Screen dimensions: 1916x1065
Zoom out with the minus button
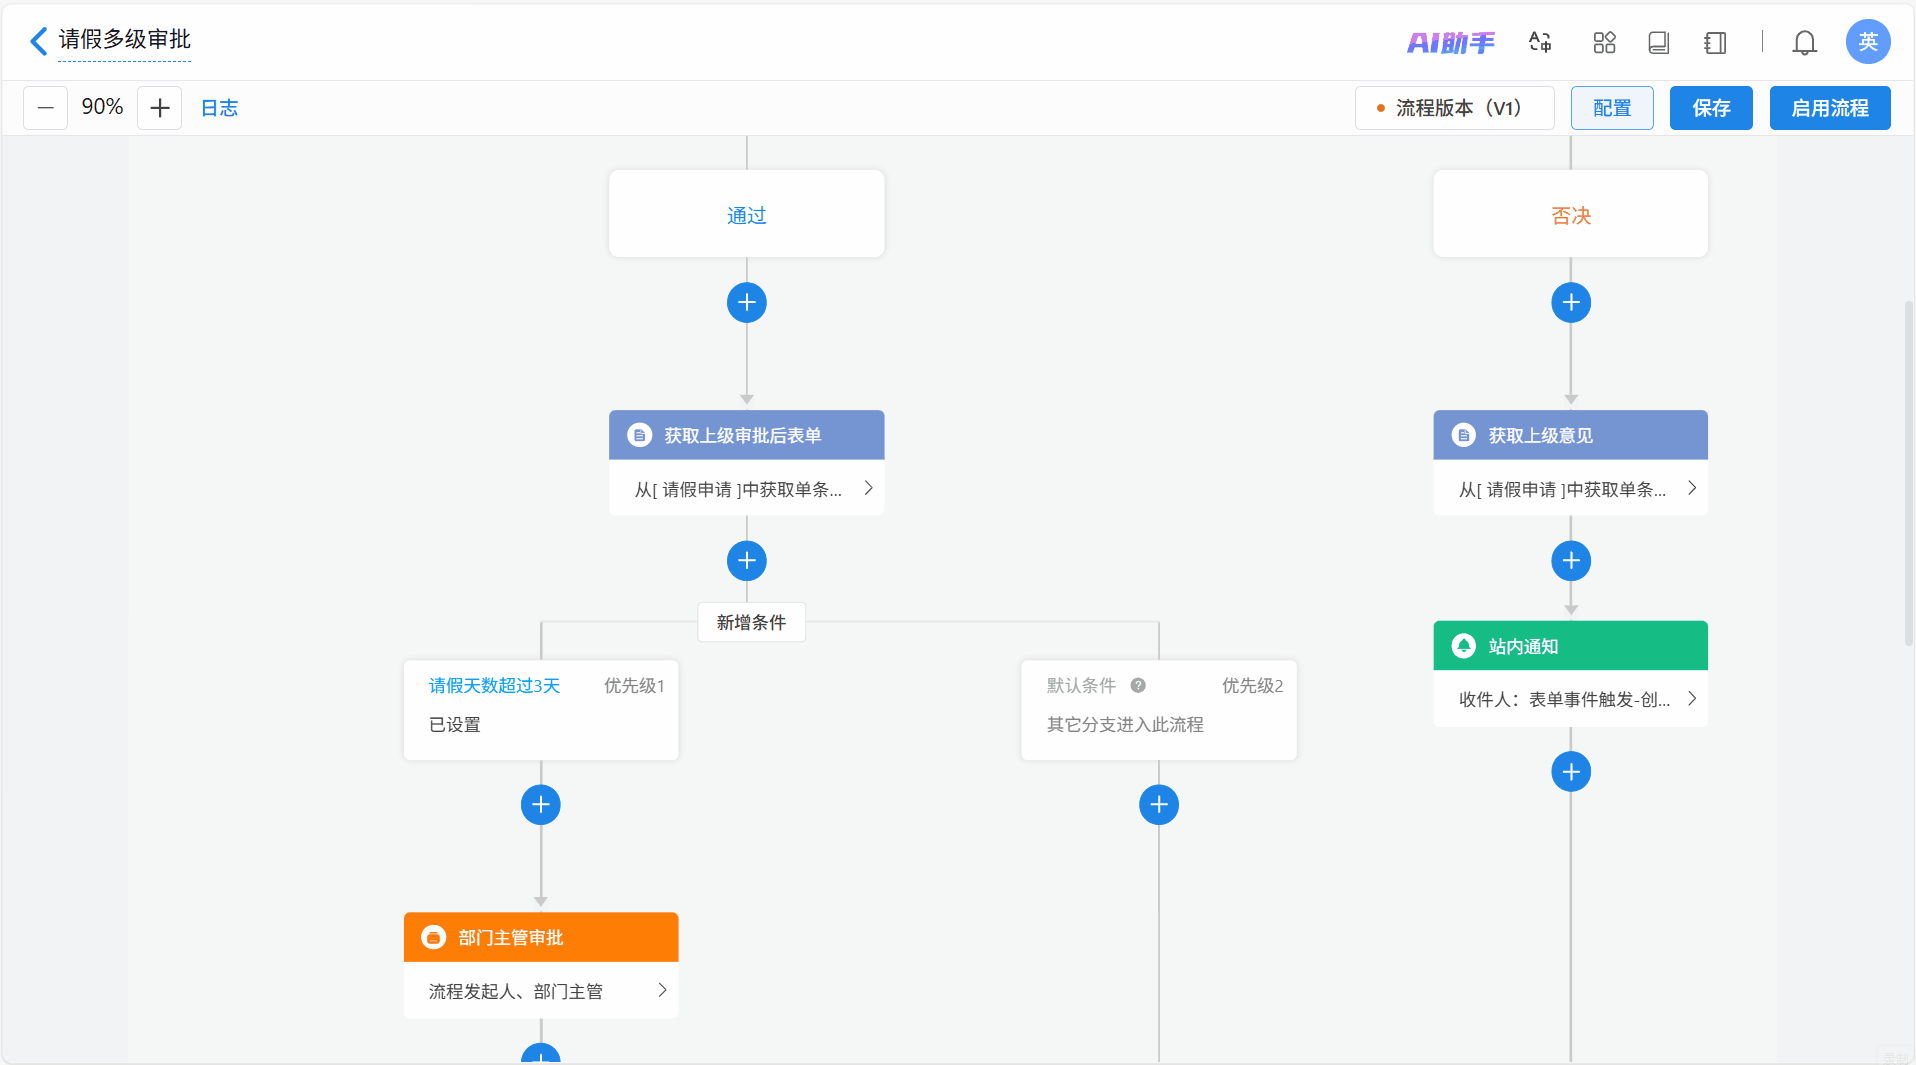[46, 108]
